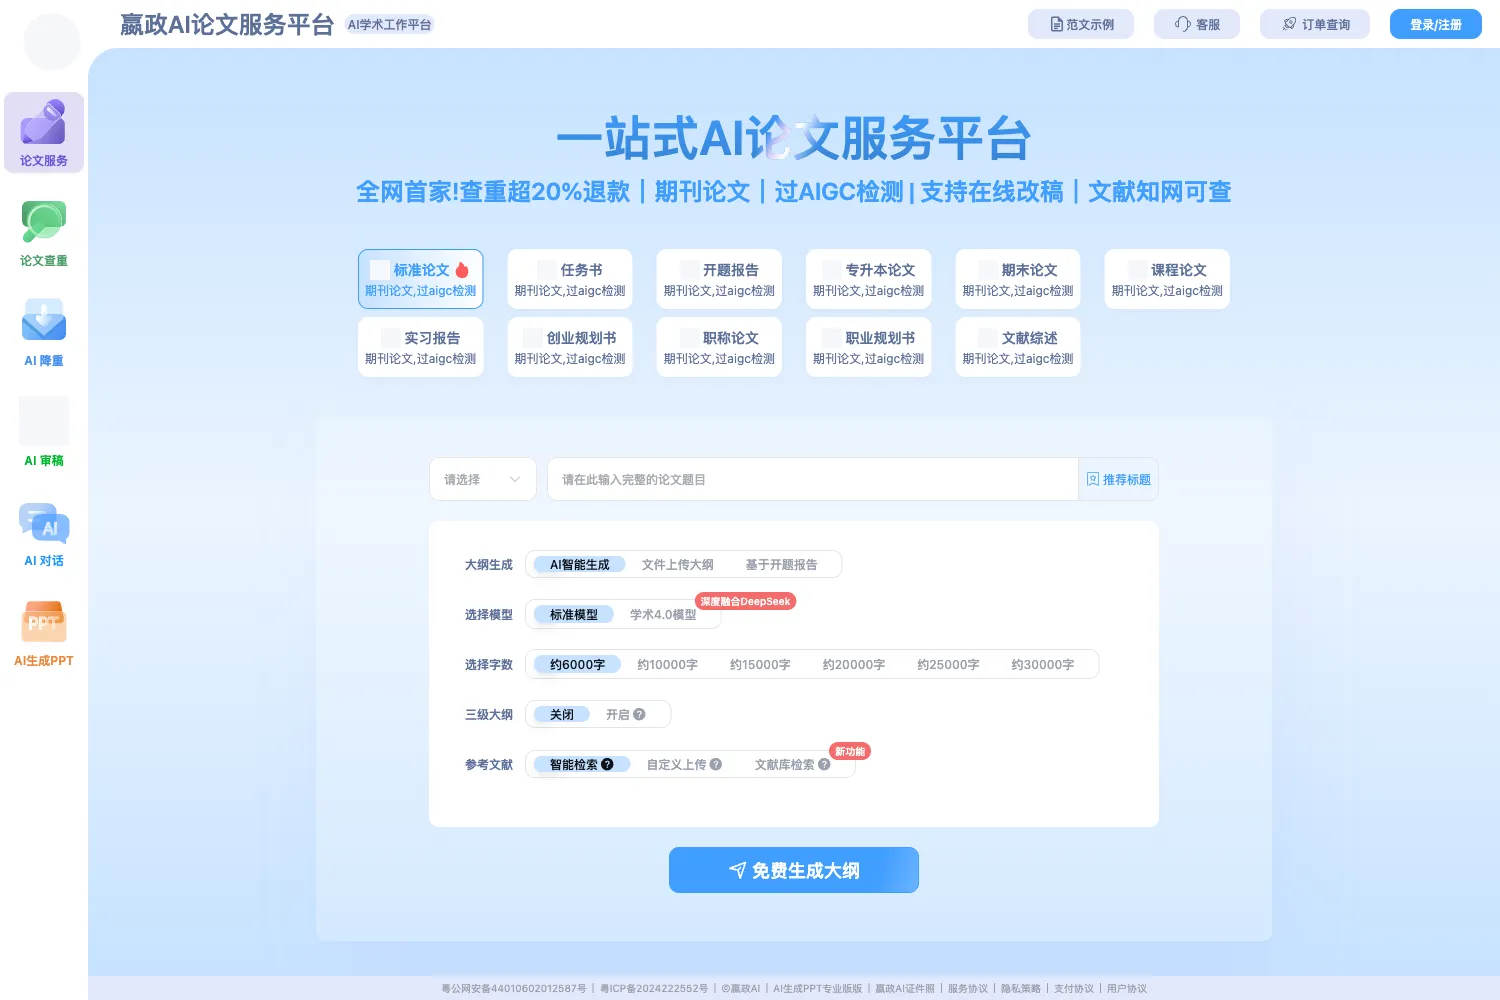Select 文献库检索 for references
Viewport: 1500px width, 1000px height.
785,764
